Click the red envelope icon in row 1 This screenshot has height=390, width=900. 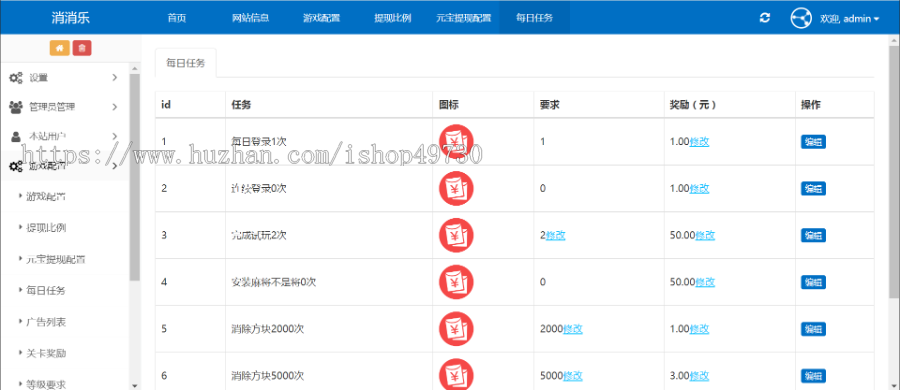pyautogui.click(x=456, y=141)
